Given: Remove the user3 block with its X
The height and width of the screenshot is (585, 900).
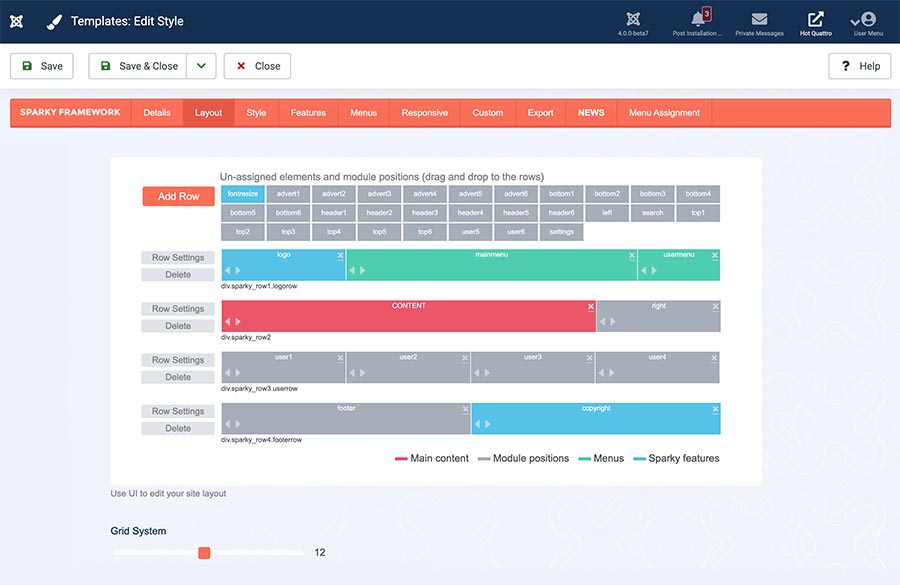Looking at the screenshot, I should click(589, 358).
